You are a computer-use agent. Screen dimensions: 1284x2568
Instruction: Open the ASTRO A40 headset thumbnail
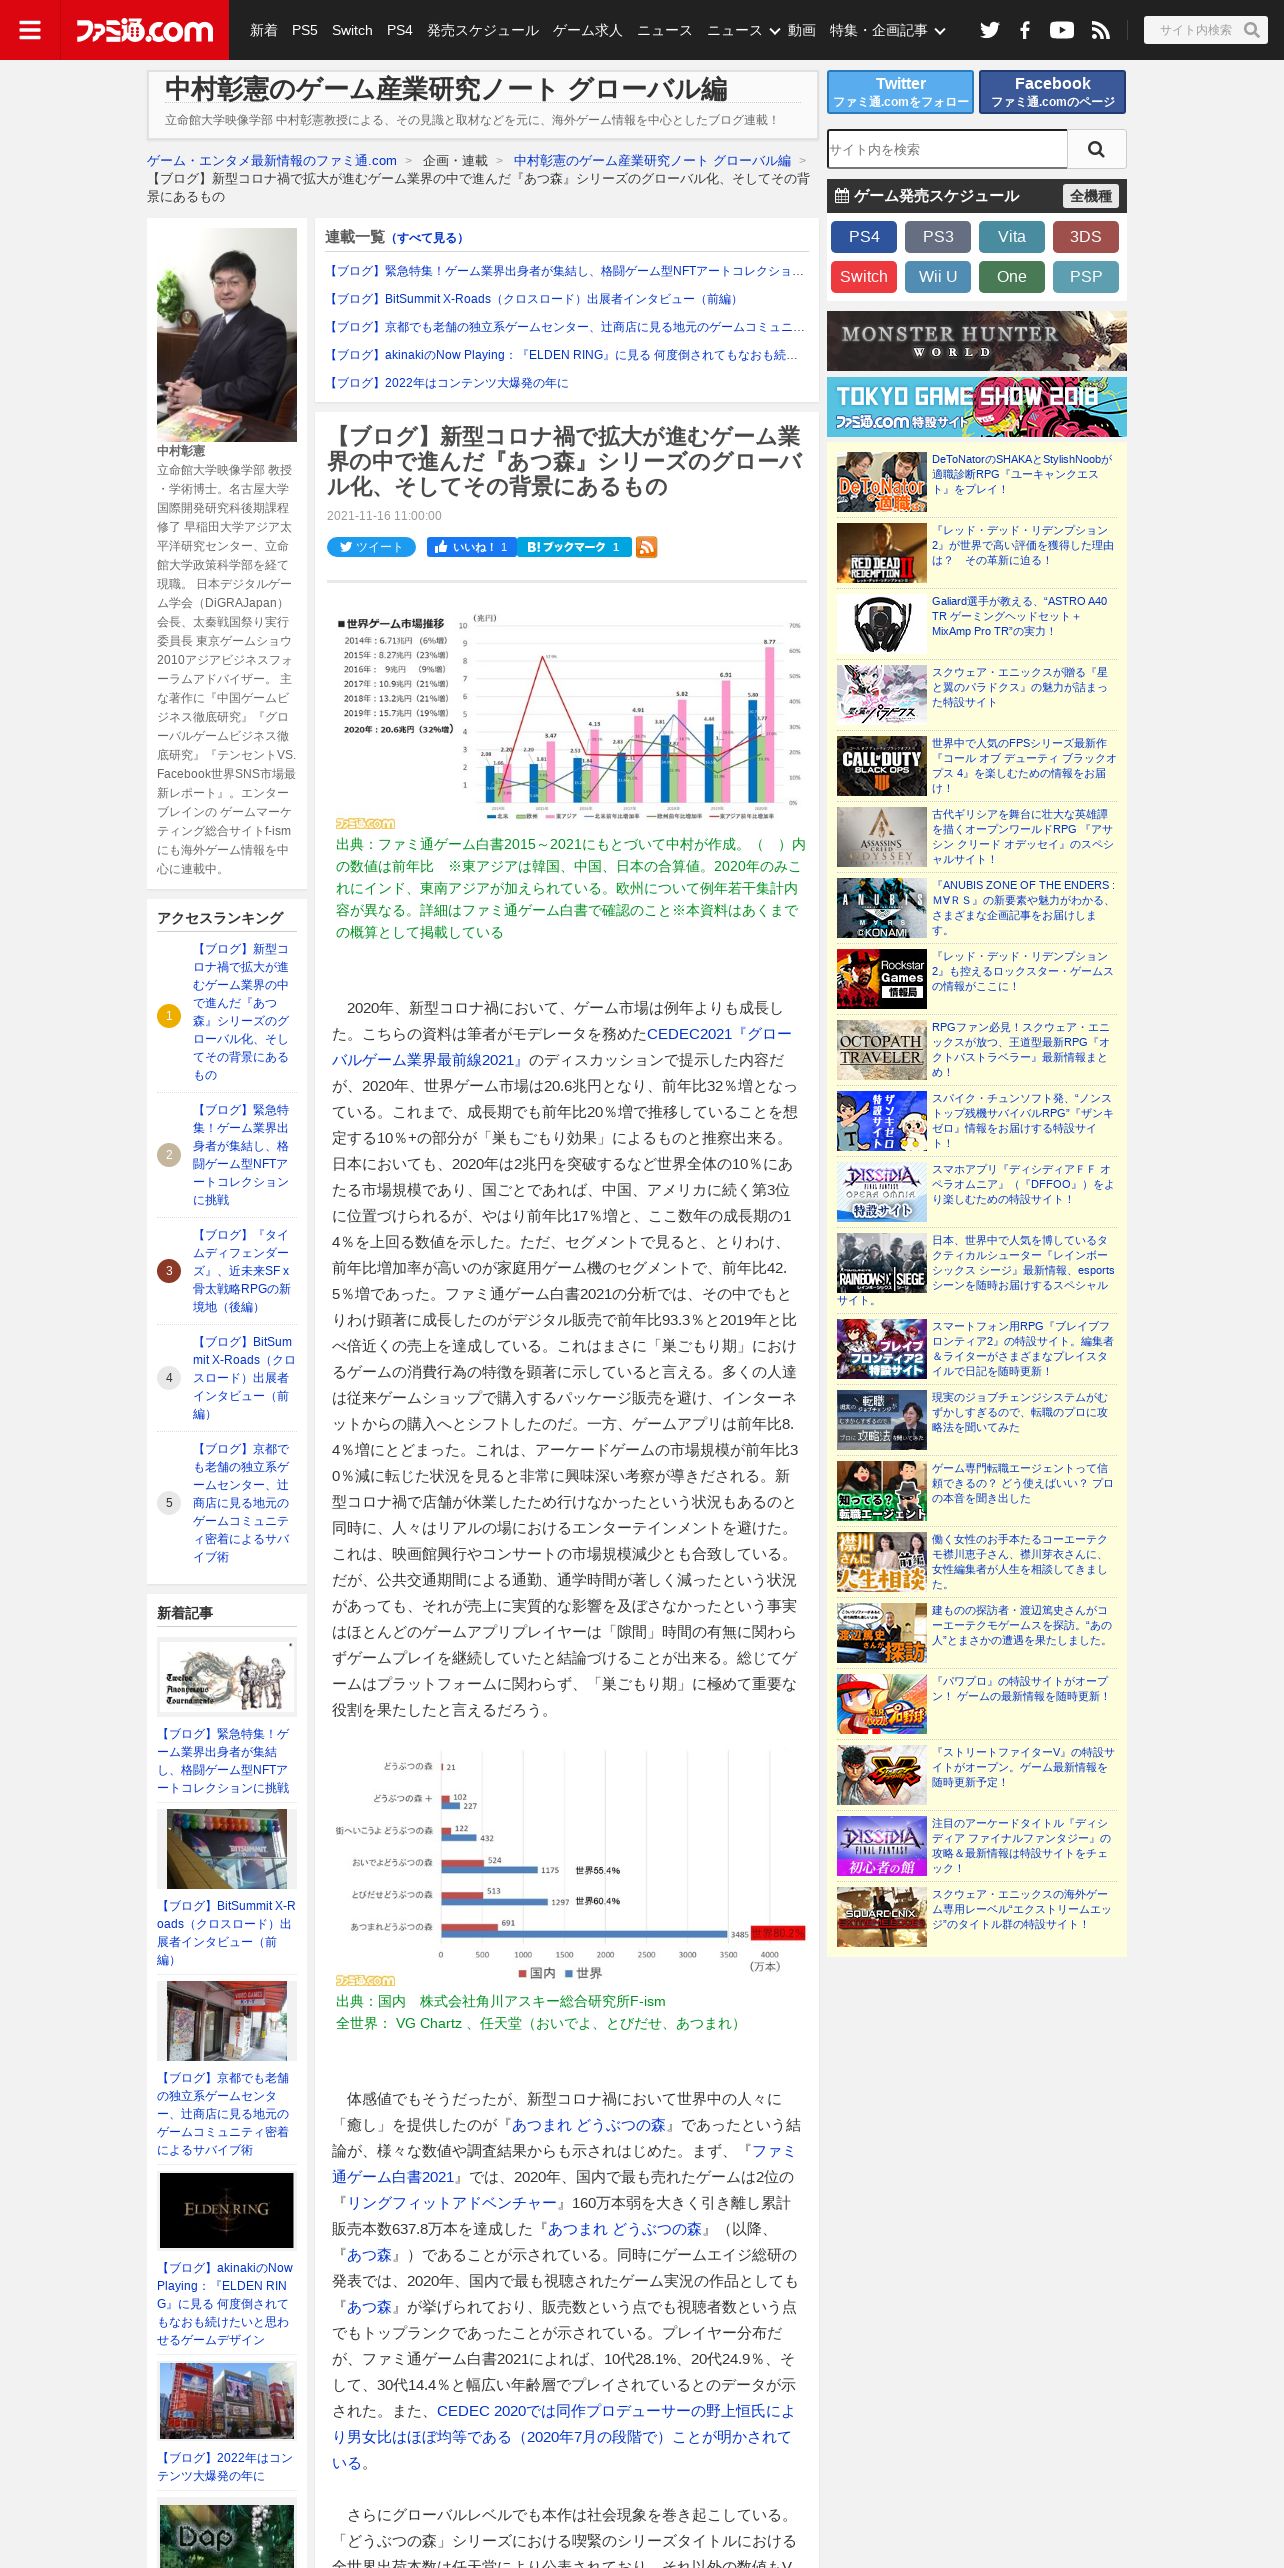(882, 624)
